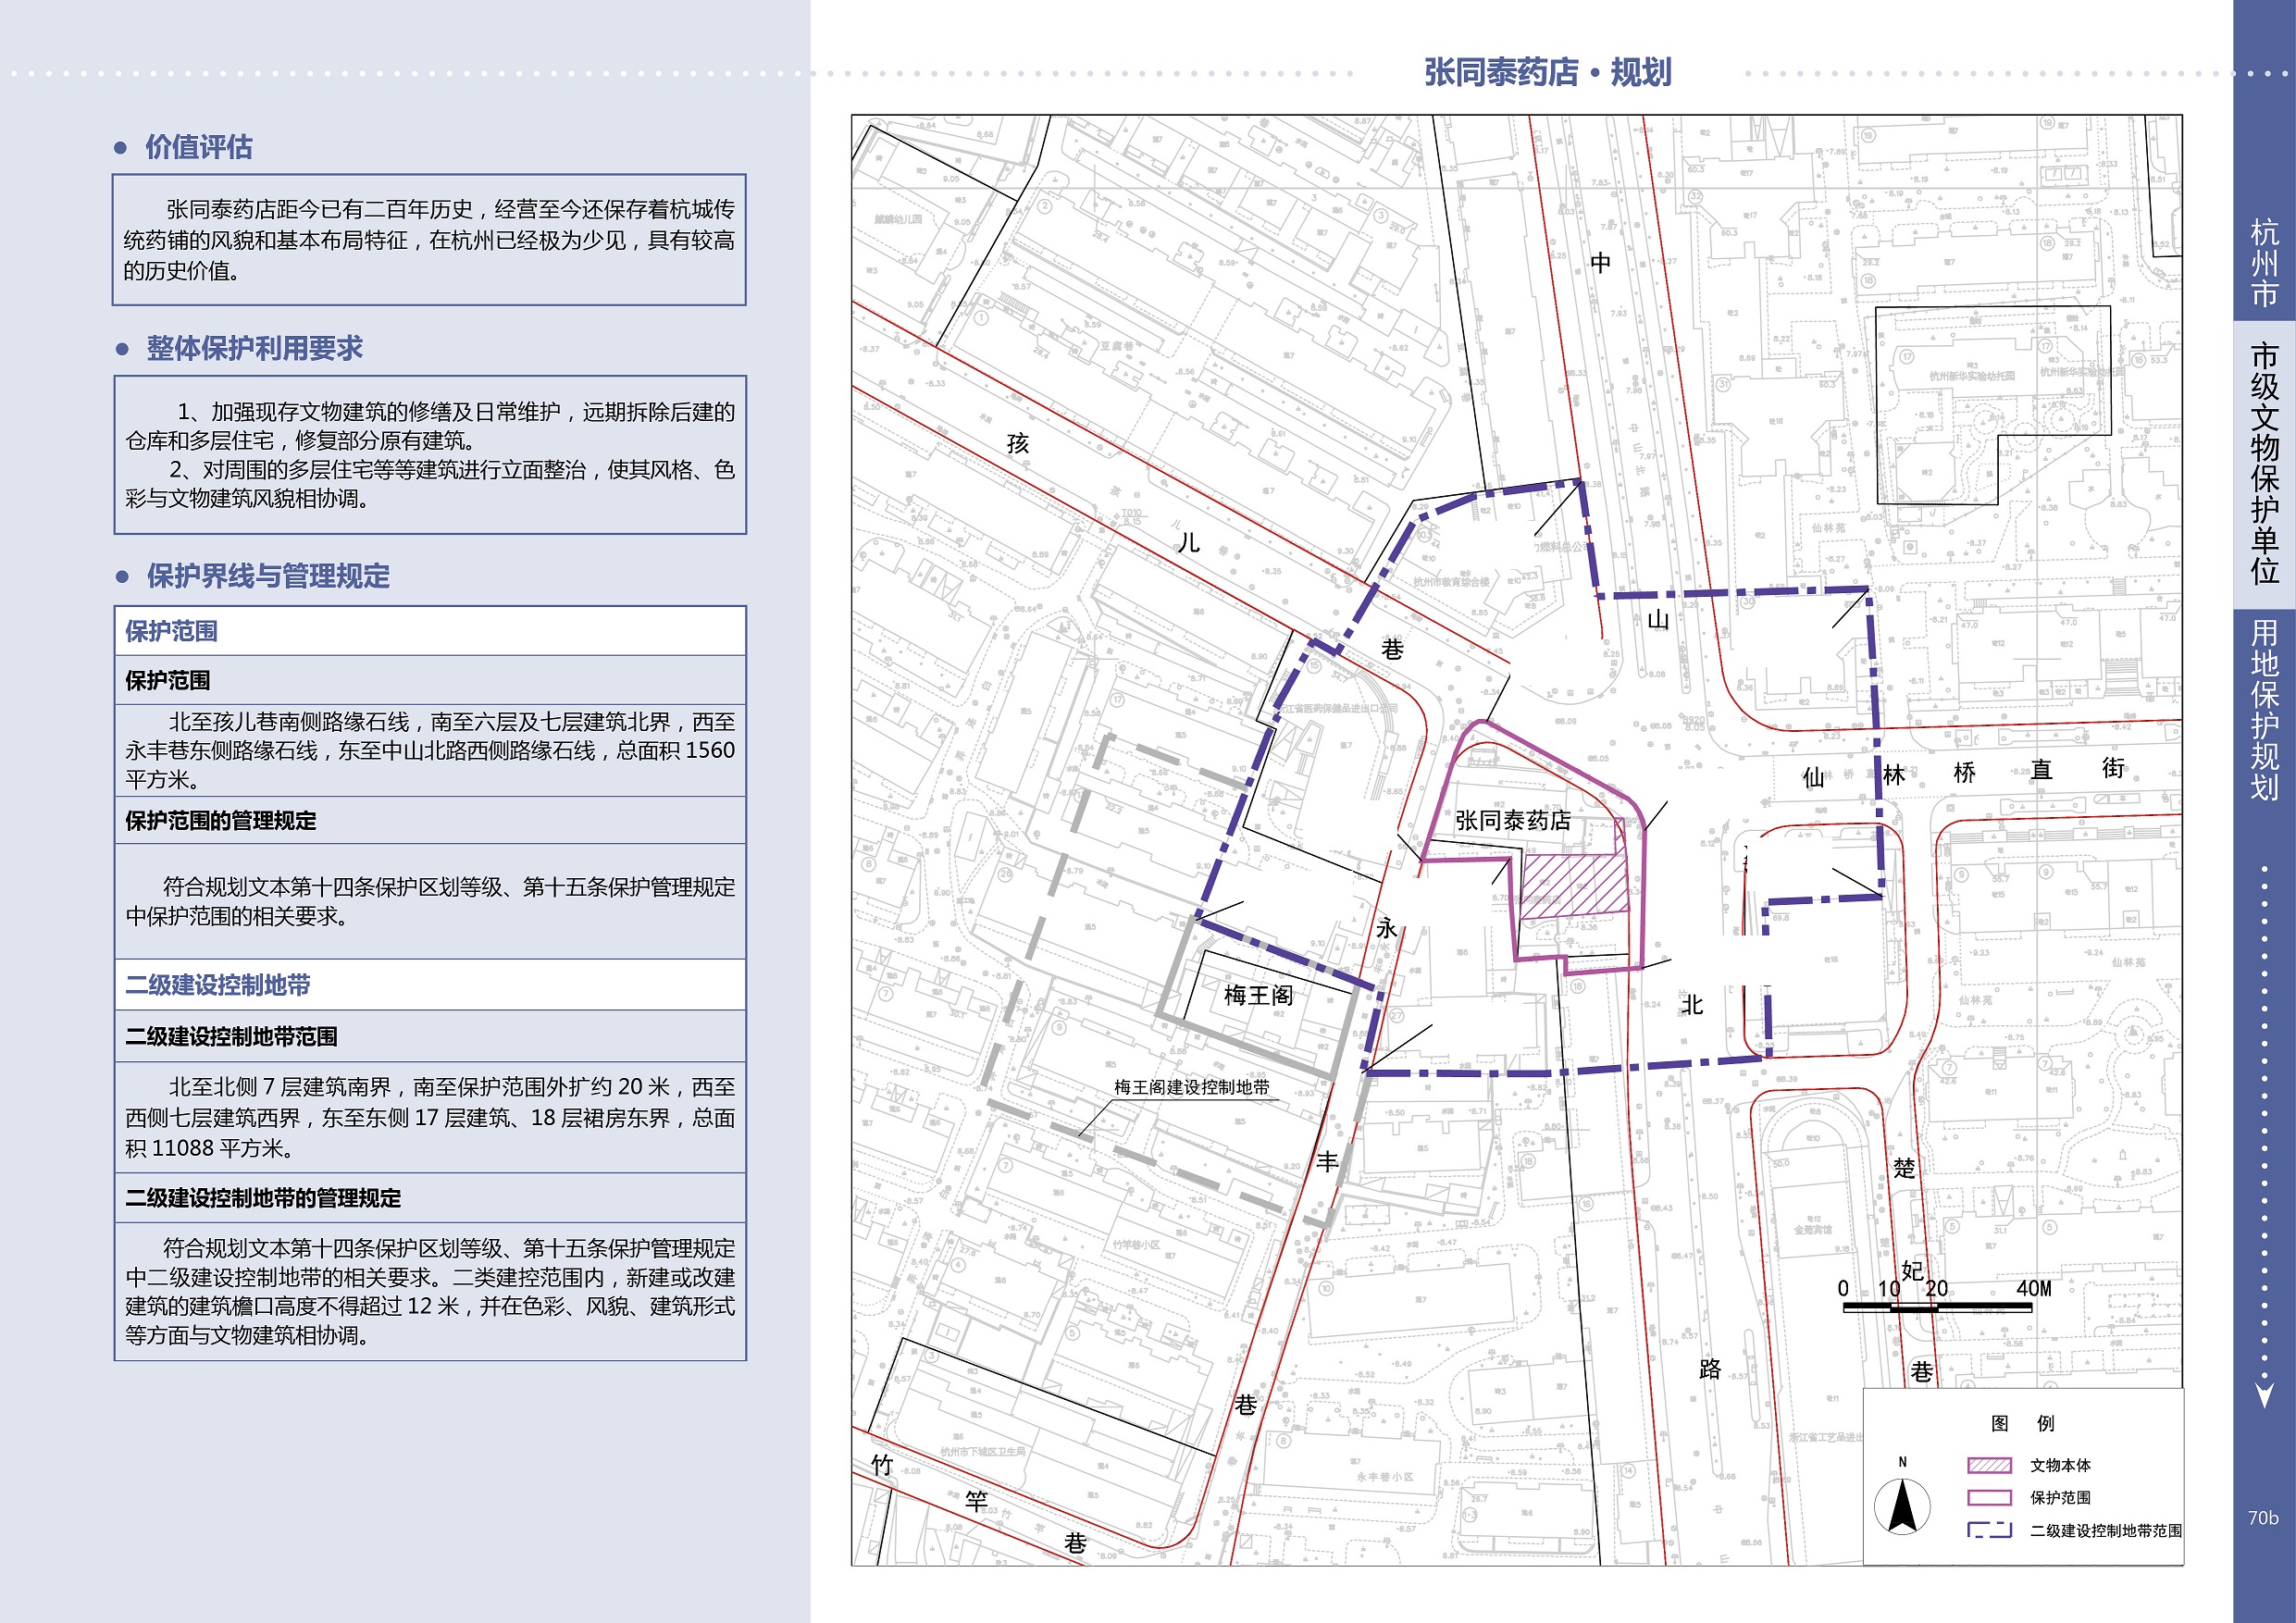Click the white downward arrow in the sidebar
Screen dimensions: 2296x1623
[2265, 1394]
